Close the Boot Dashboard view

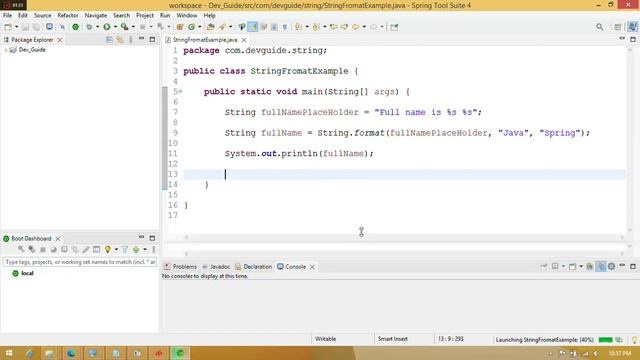click(58, 239)
